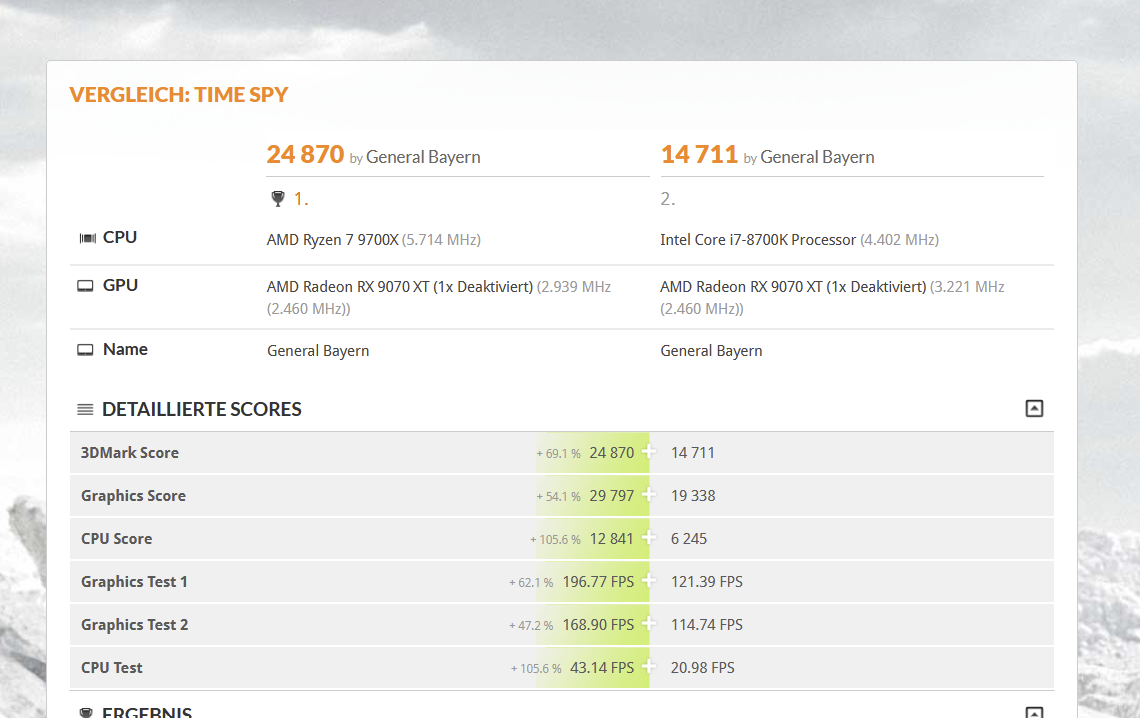
Task: Click the 121.39 FPS value
Action: 707,581
